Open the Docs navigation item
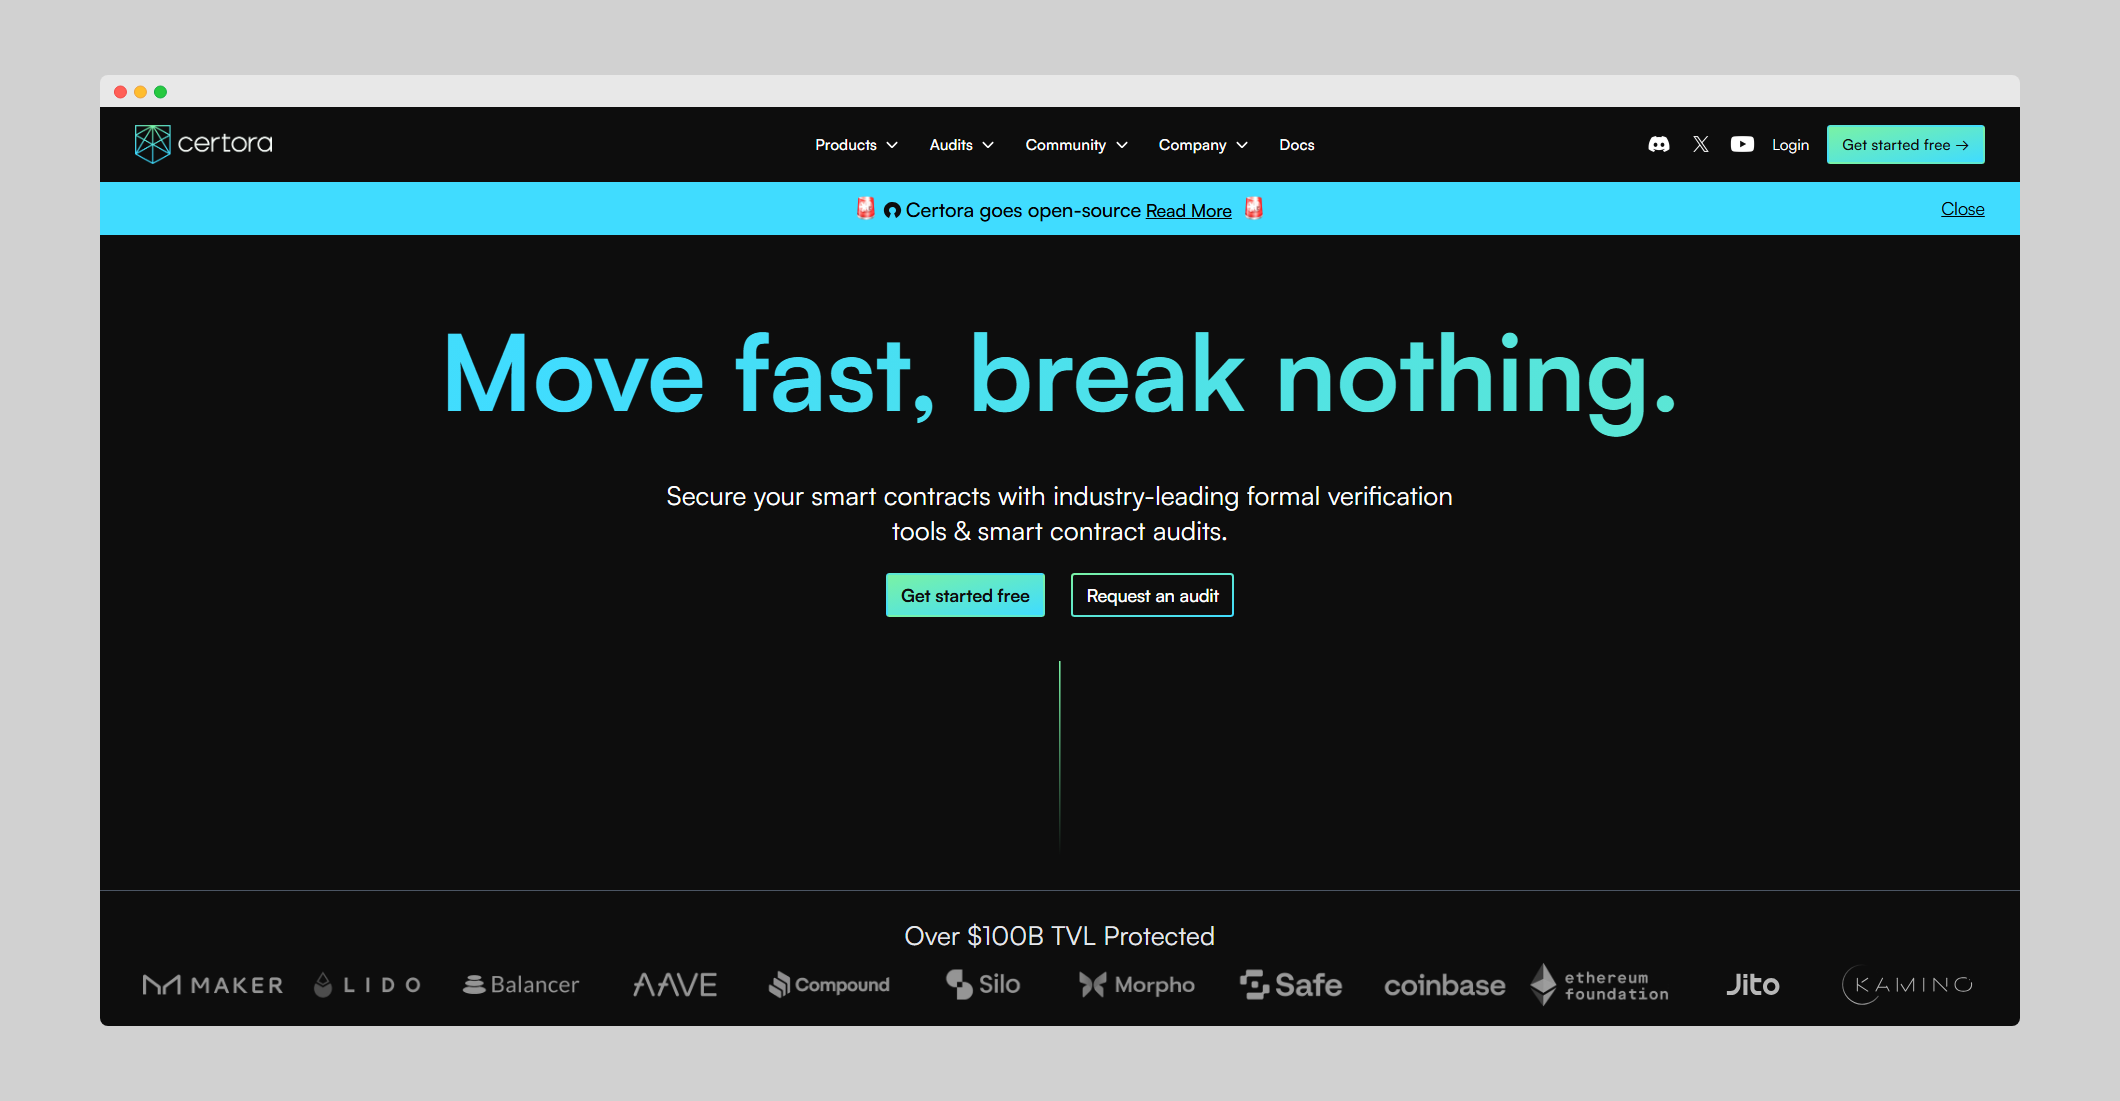This screenshot has width=2120, height=1101. pos(1297,145)
